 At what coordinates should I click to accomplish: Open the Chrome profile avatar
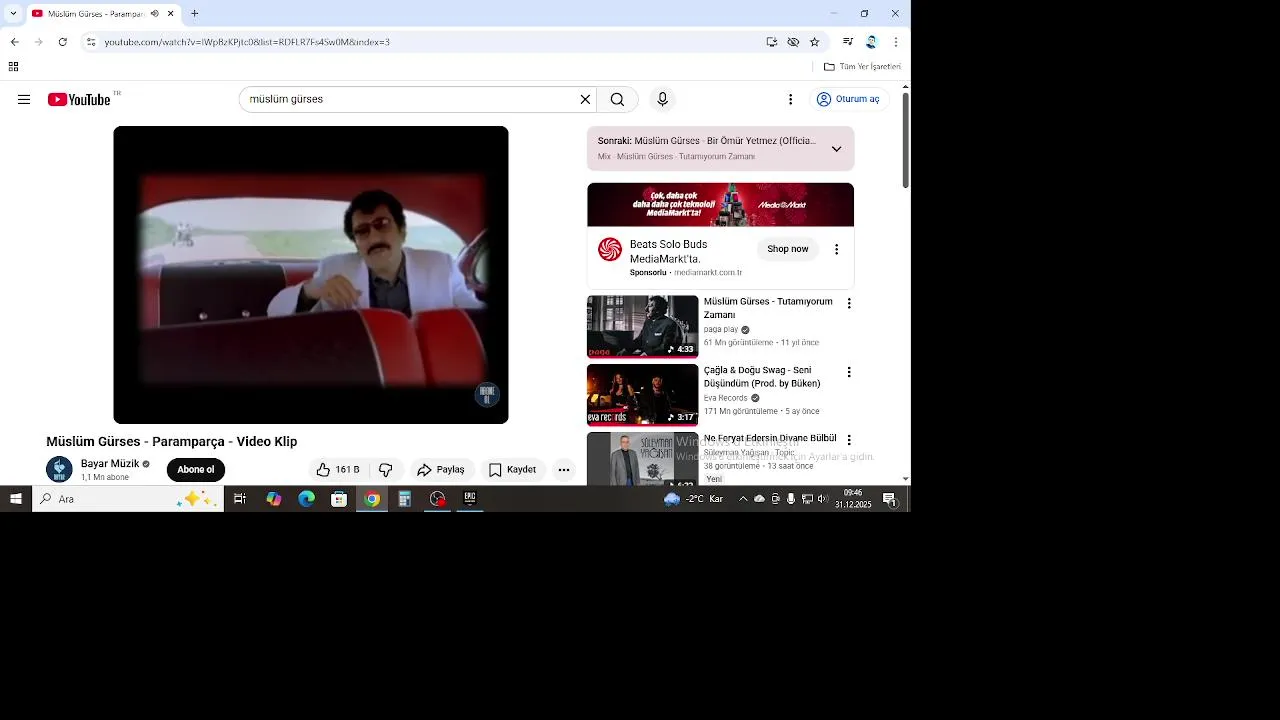(871, 42)
